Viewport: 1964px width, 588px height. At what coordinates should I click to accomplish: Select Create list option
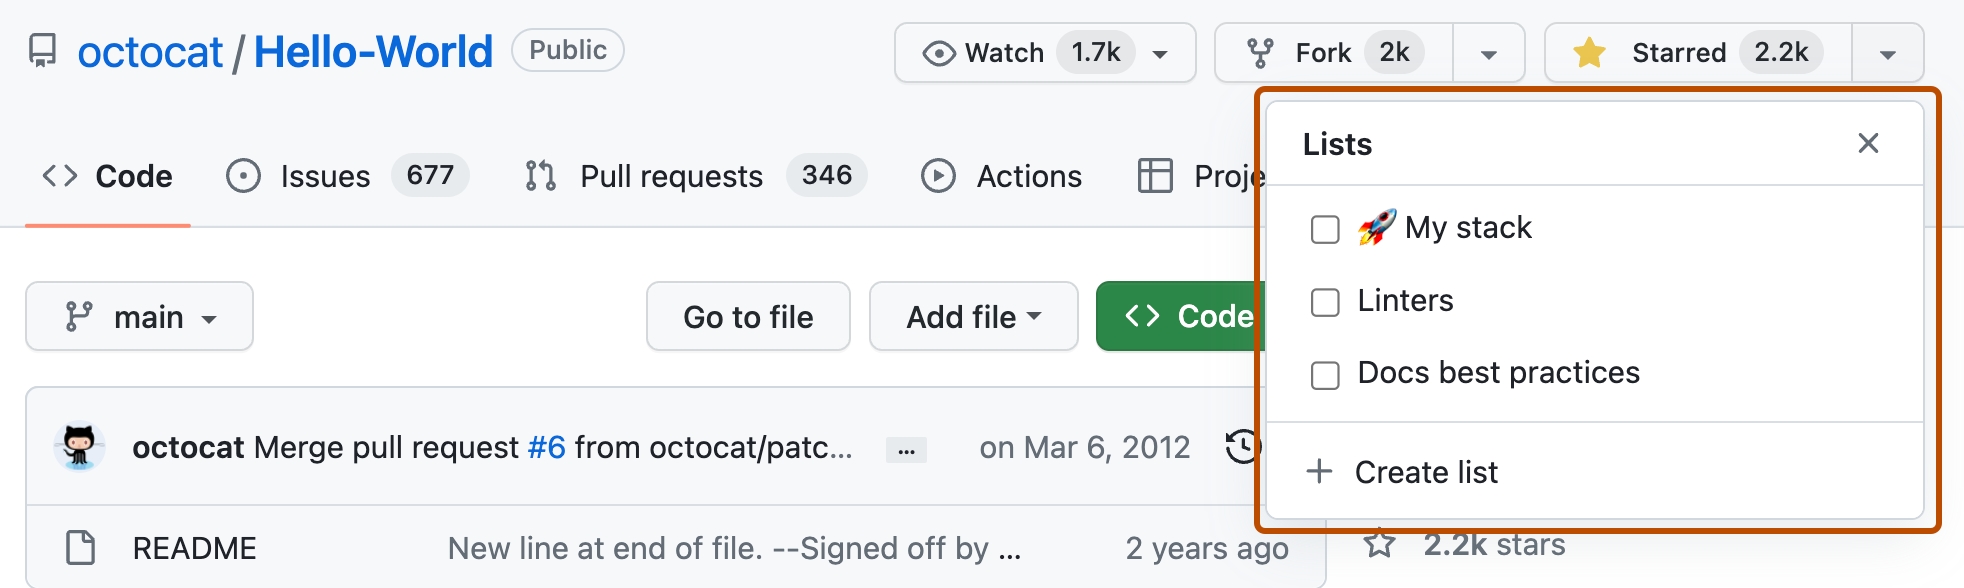1425,472
